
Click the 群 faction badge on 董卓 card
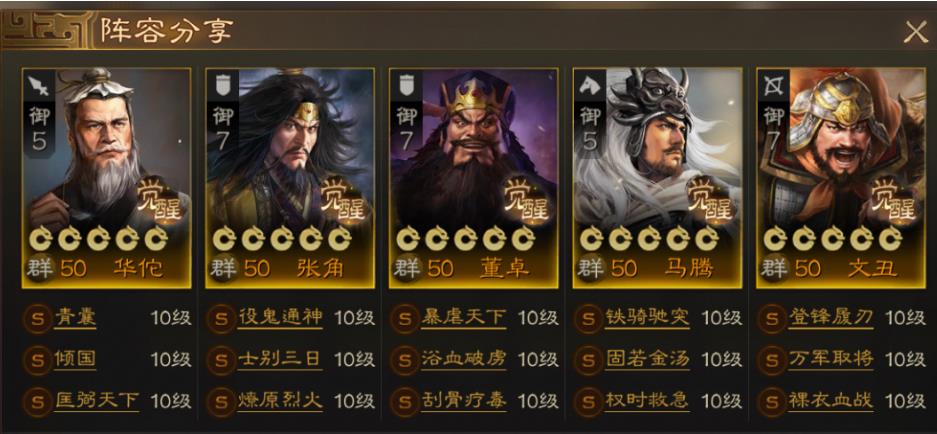(x=404, y=268)
